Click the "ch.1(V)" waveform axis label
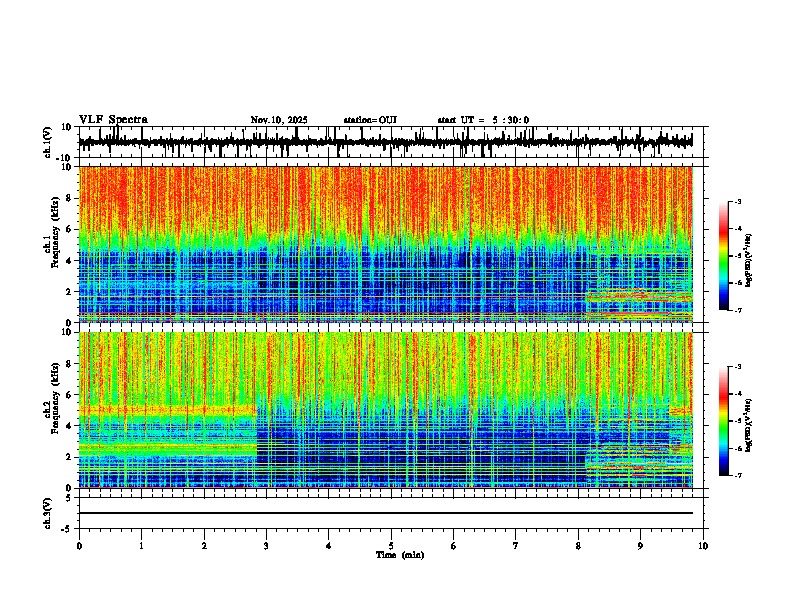 (48, 142)
